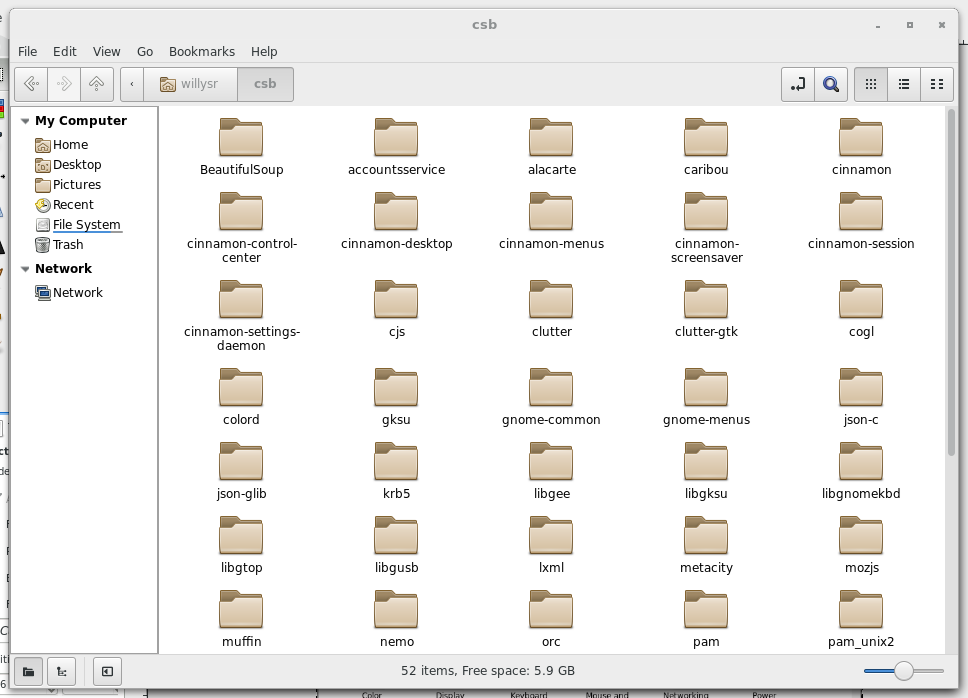This screenshot has width=968, height=698.
Task: Adjust the icon zoom slider
Action: 904,671
